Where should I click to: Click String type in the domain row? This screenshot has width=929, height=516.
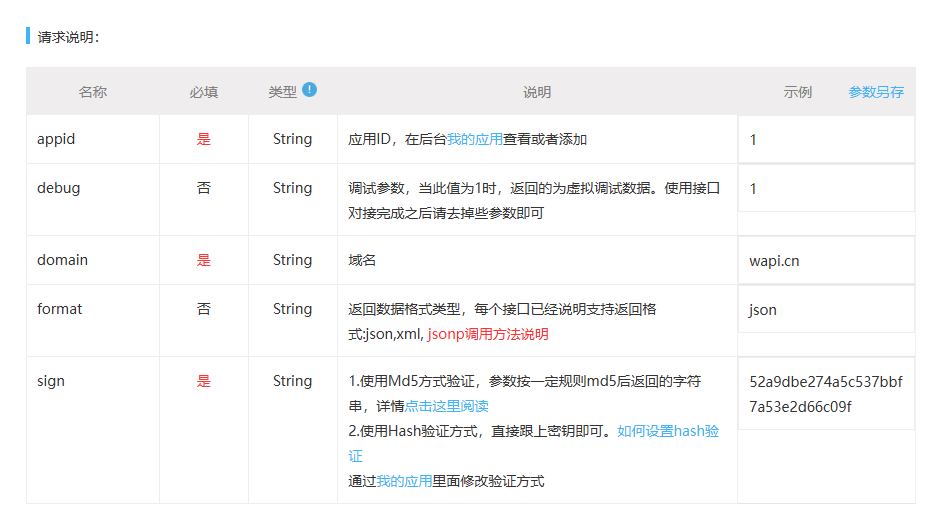[x=292, y=260]
